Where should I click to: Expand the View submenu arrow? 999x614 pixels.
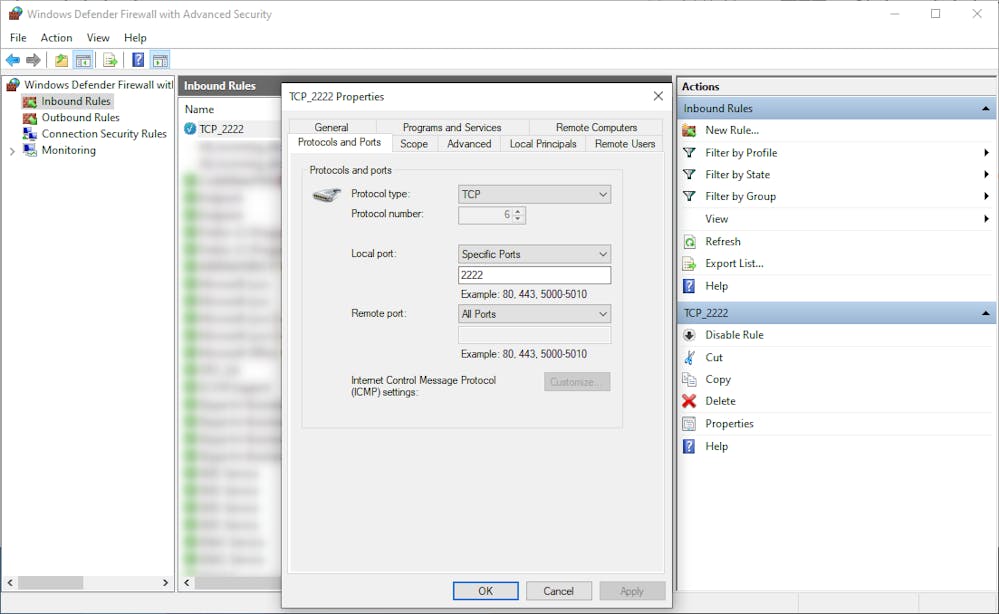pyautogui.click(x=986, y=219)
